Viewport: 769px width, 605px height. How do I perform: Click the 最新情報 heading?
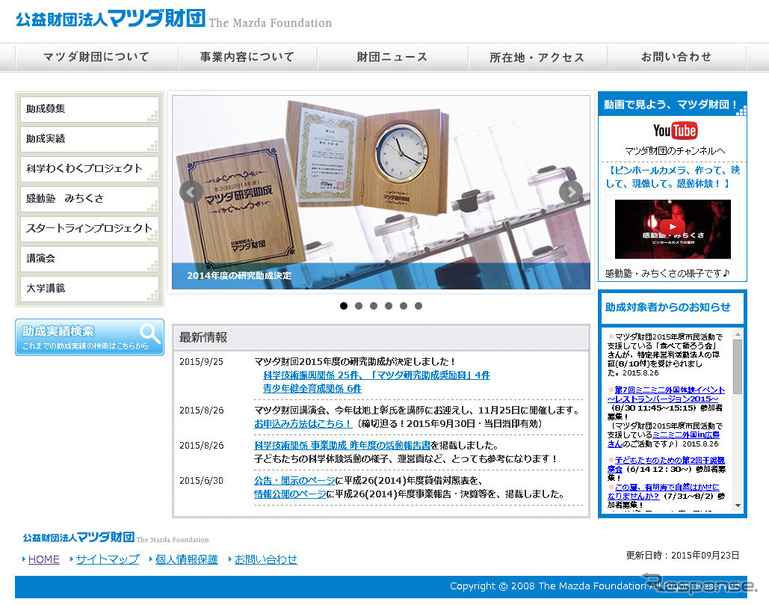pyautogui.click(x=203, y=337)
